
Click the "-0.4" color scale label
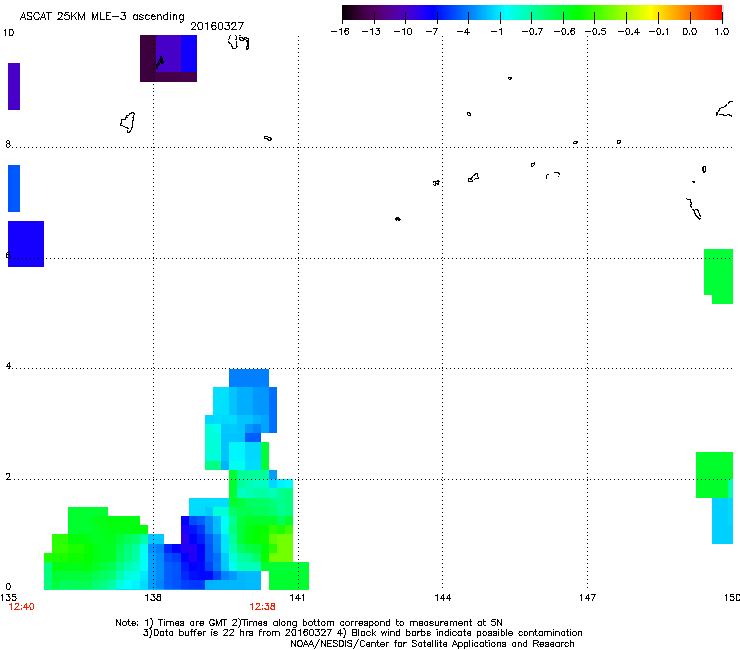click(629, 32)
